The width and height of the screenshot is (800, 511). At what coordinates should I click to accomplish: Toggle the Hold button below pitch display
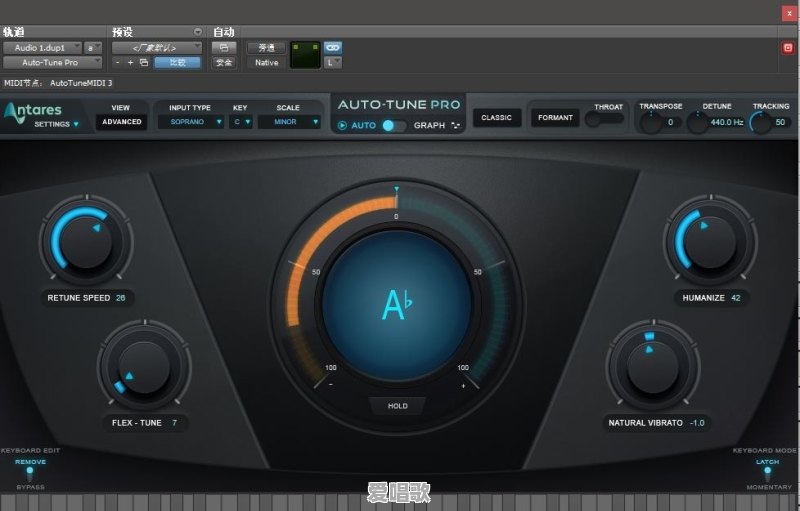coord(397,406)
